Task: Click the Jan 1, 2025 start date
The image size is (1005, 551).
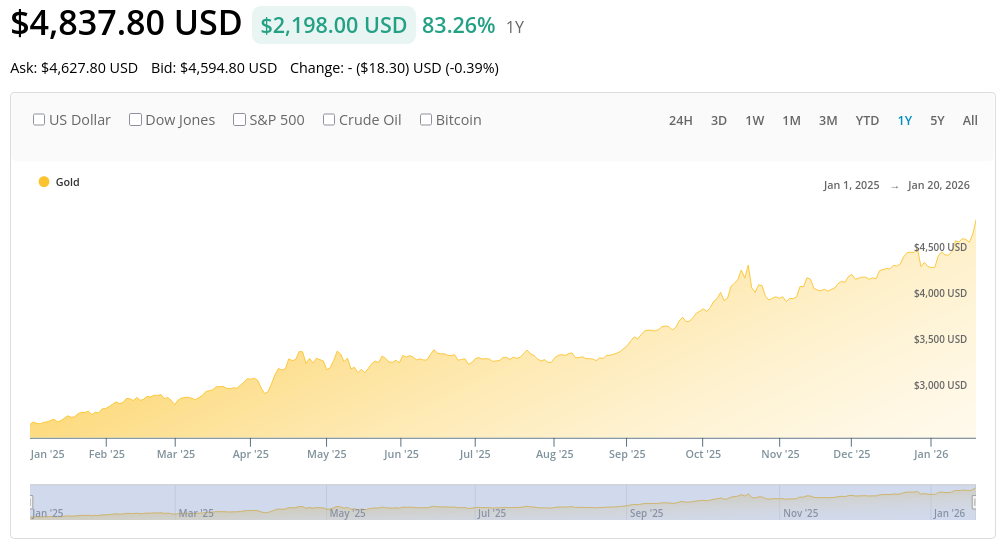Action: [x=851, y=185]
